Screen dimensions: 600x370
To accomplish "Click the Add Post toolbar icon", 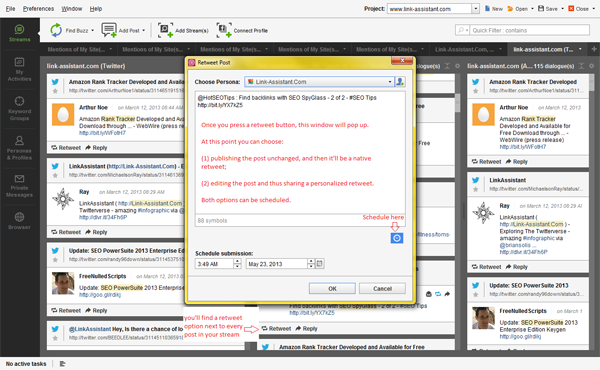I will click(x=109, y=30).
